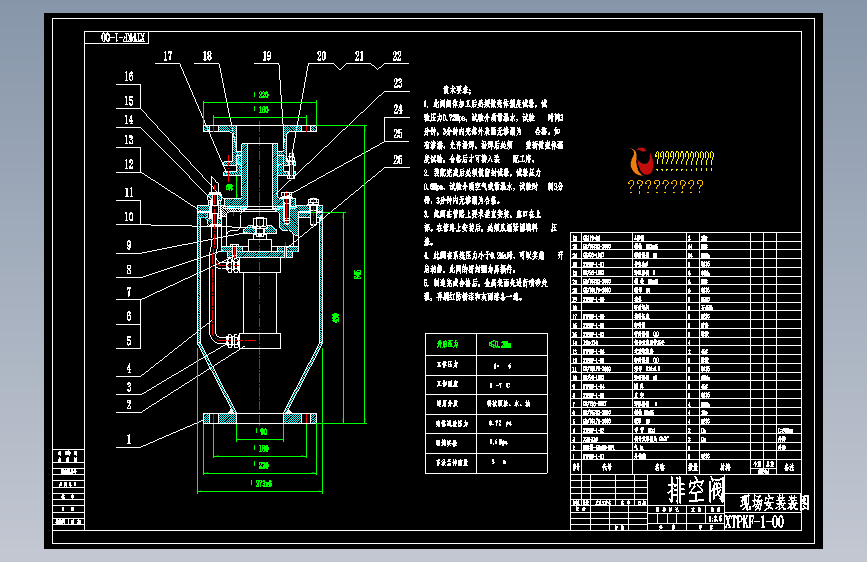Click part callout number 12
Viewport: 867px width, 562px height.
pyautogui.click(x=129, y=164)
